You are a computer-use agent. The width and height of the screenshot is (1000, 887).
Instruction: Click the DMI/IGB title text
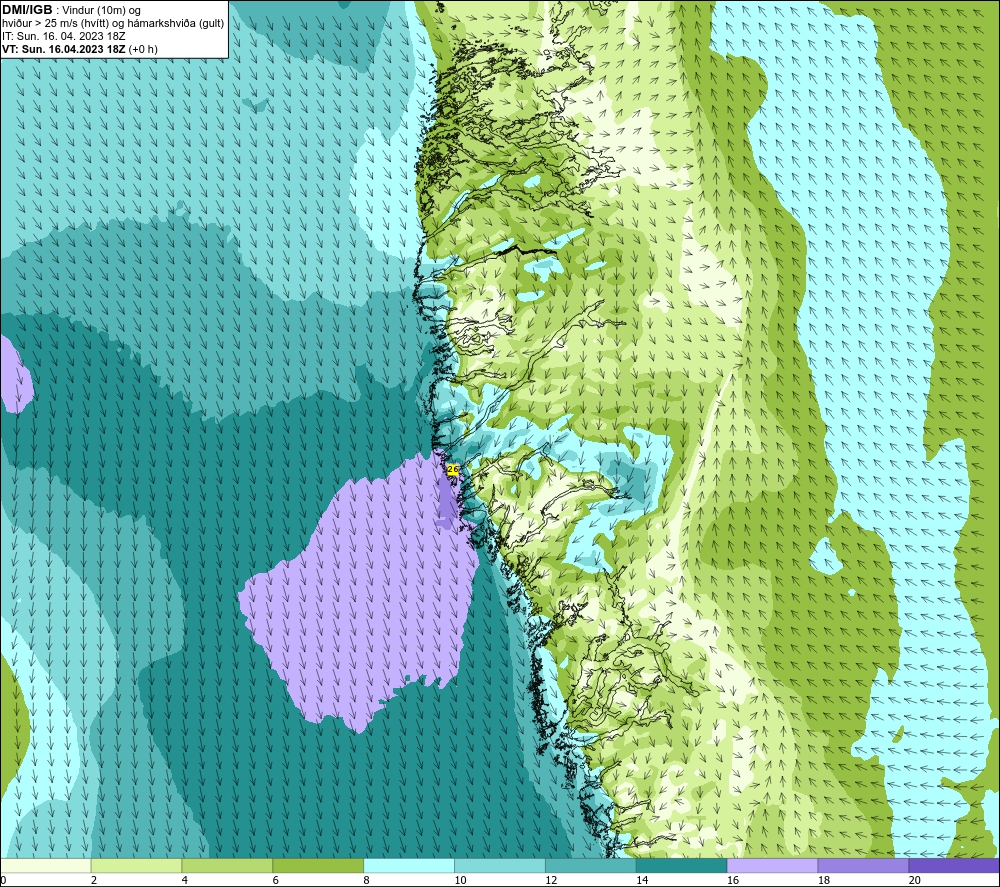pos(27,10)
